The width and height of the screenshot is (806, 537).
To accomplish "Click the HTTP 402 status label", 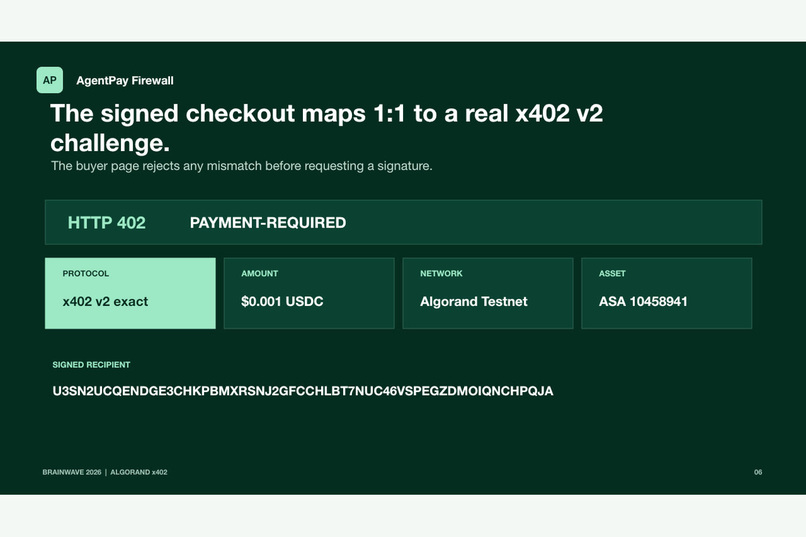I will 106,223.
